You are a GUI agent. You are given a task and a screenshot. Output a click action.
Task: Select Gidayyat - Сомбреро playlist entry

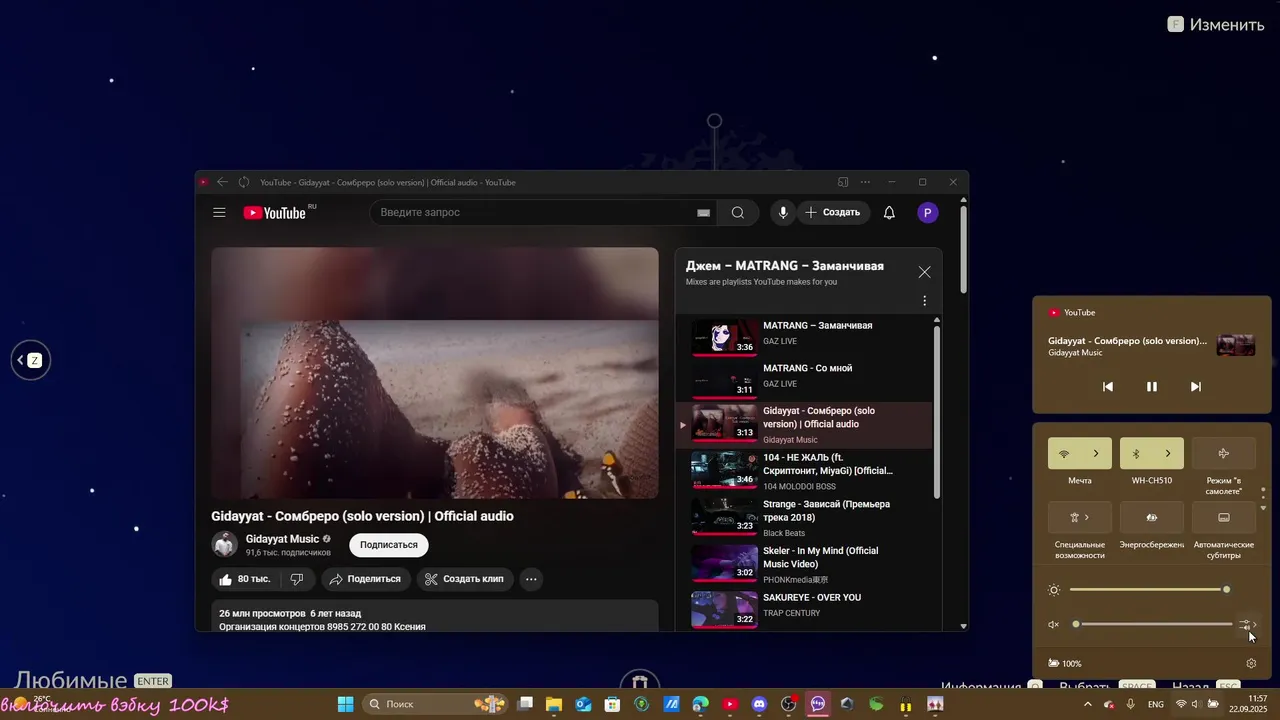click(x=804, y=425)
